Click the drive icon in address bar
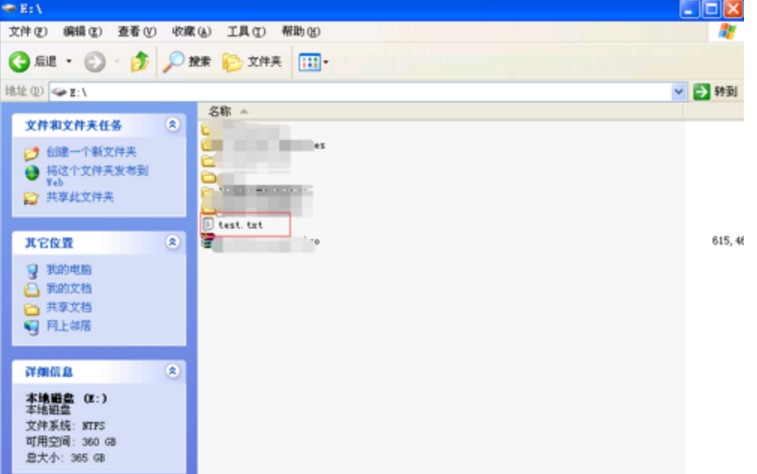The image size is (757, 474). tap(59, 92)
